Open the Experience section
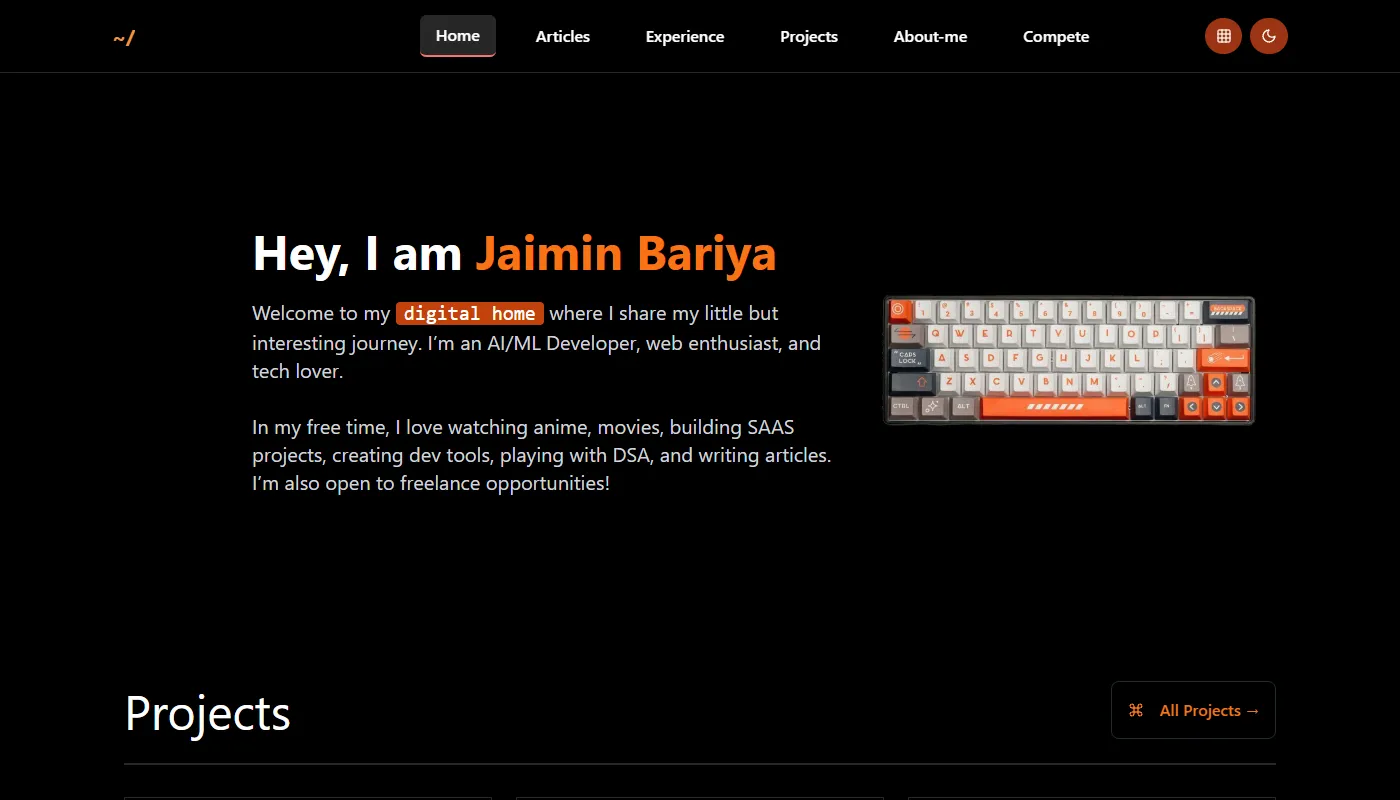The height and width of the screenshot is (800, 1400). pyautogui.click(x=685, y=36)
